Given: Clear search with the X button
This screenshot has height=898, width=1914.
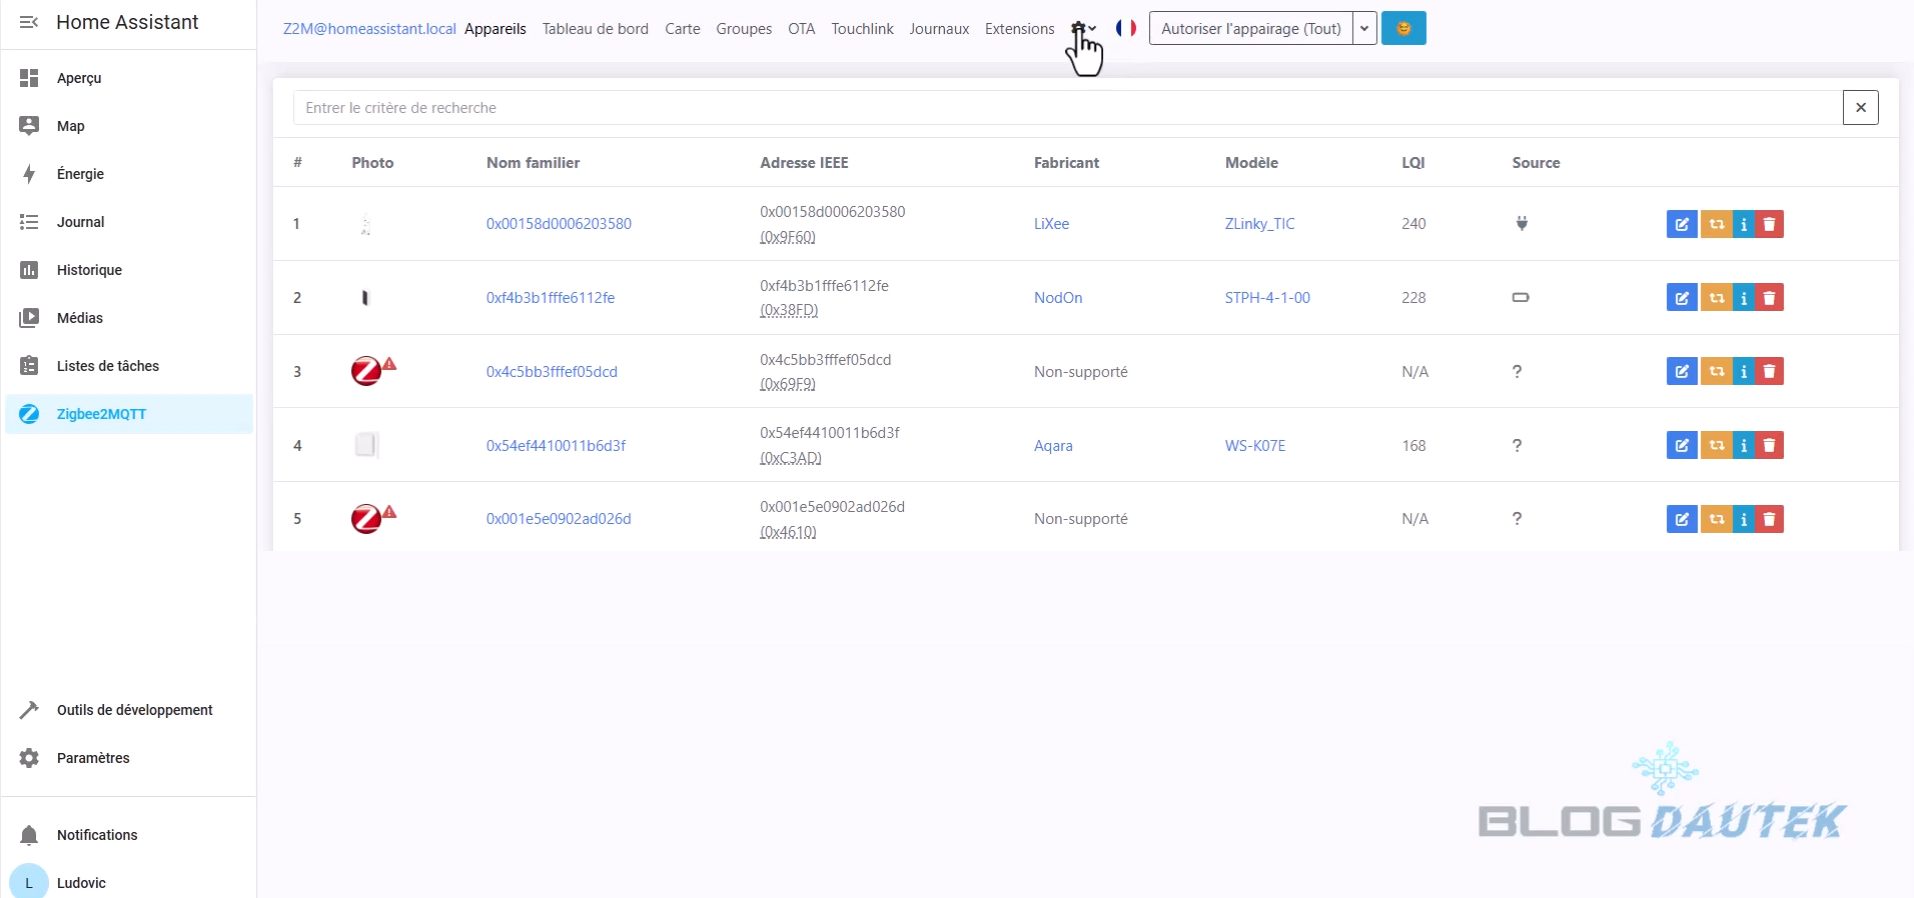Looking at the screenshot, I should pyautogui.click(x=1860, y=108).
